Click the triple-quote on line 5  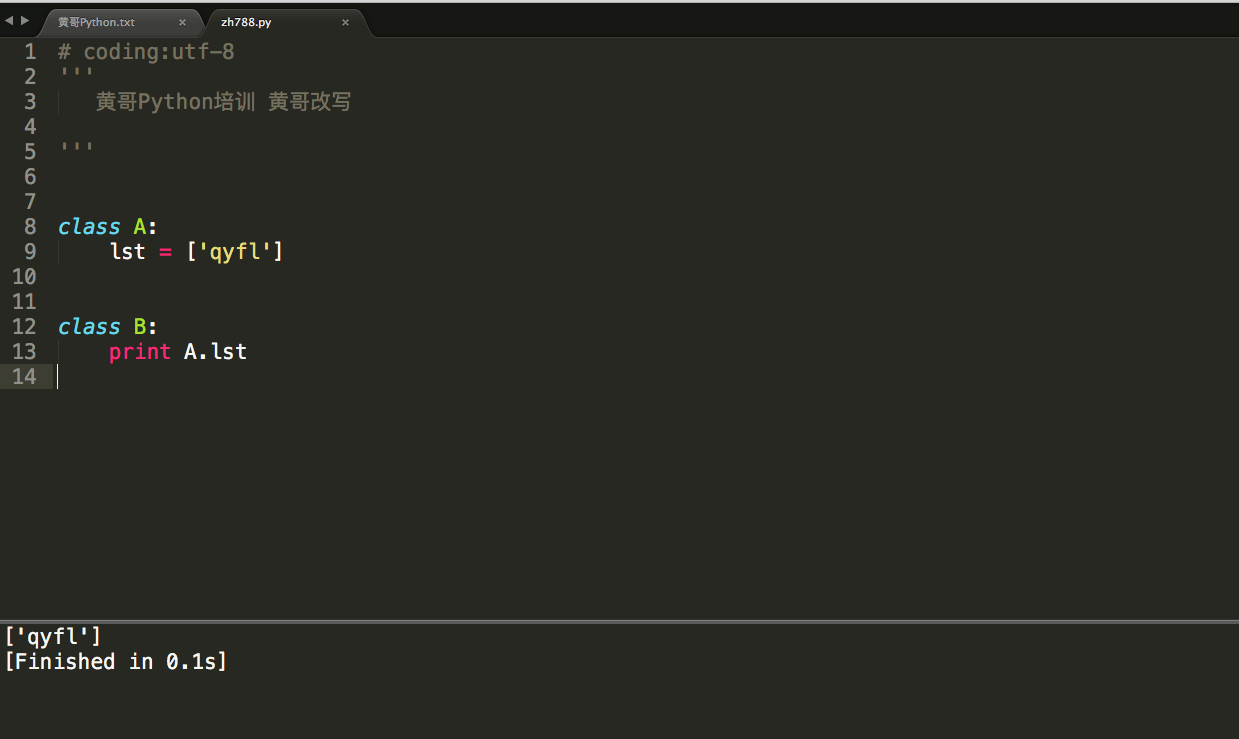[x=77, y=146]
